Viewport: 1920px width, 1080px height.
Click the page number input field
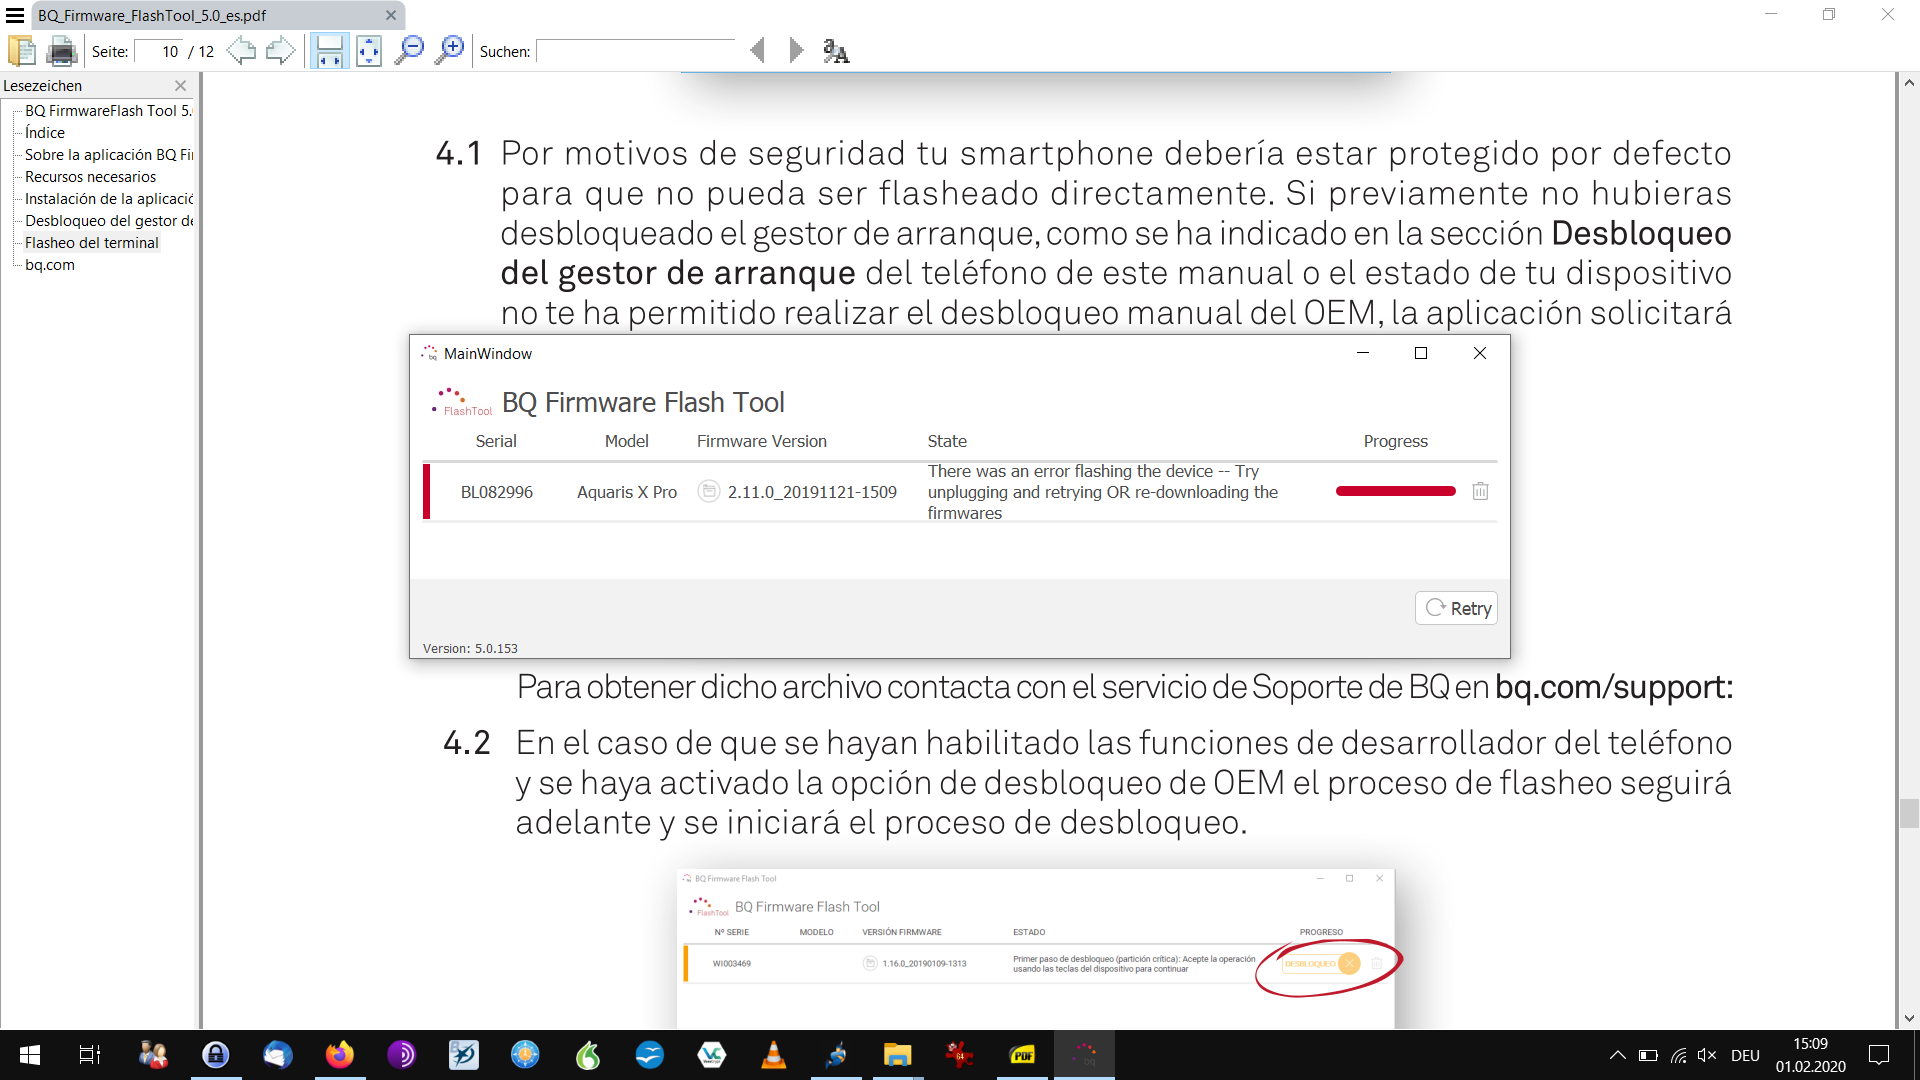click(160, 52)
